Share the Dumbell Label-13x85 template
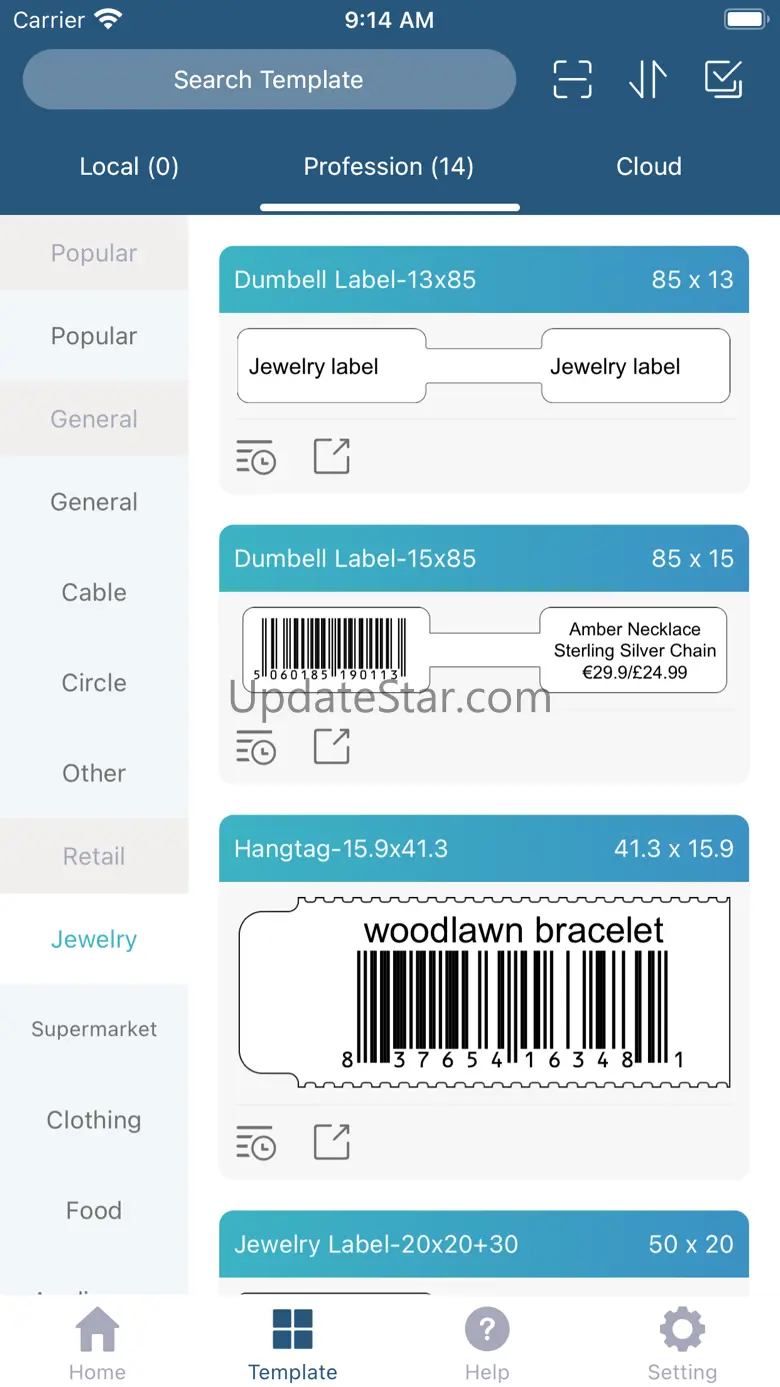This screenshot has height=1387, width=780. 331,456
